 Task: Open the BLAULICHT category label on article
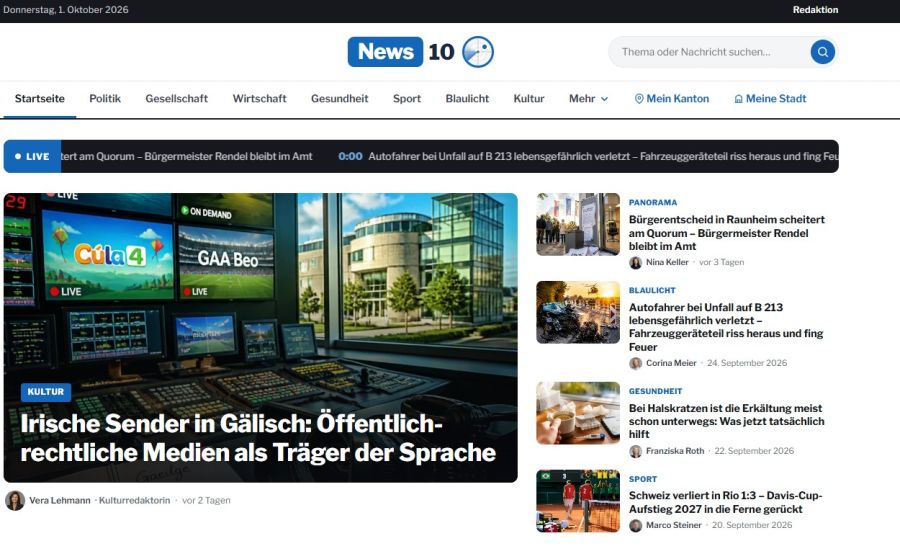coord(652,290)
